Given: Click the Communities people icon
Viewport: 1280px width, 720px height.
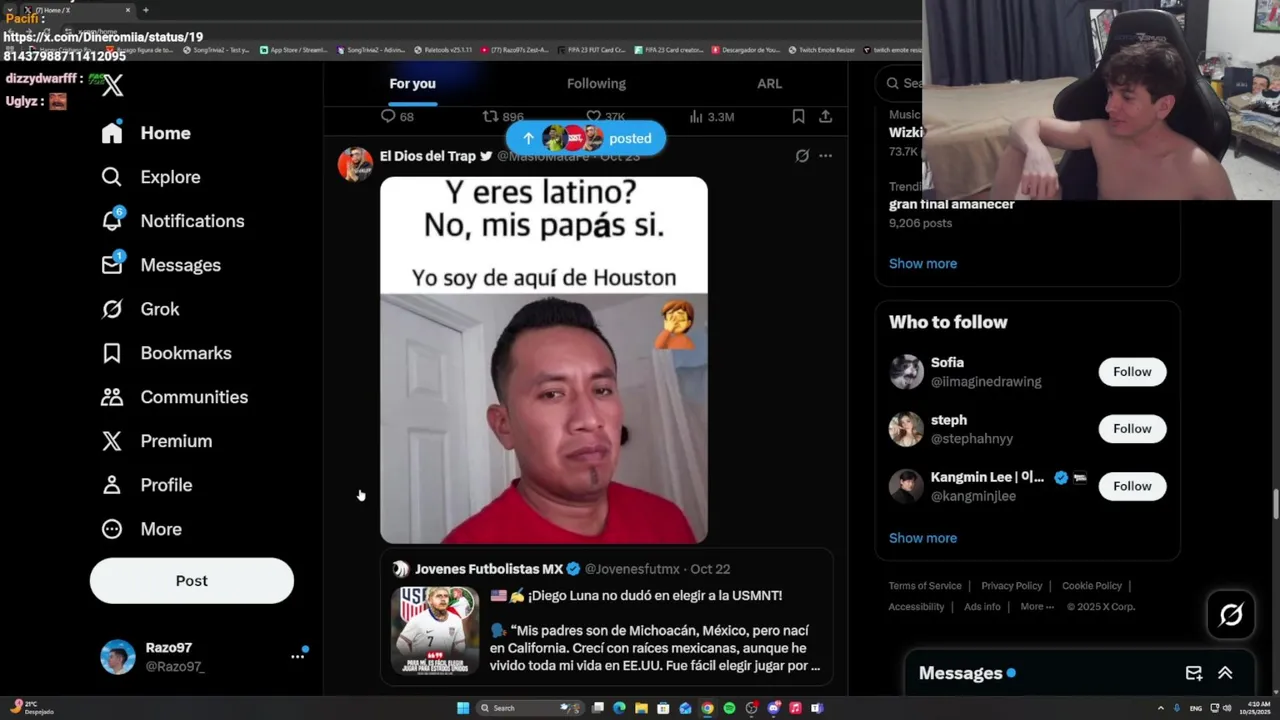Looking at the screenshot, I should (x=112, y=397).
